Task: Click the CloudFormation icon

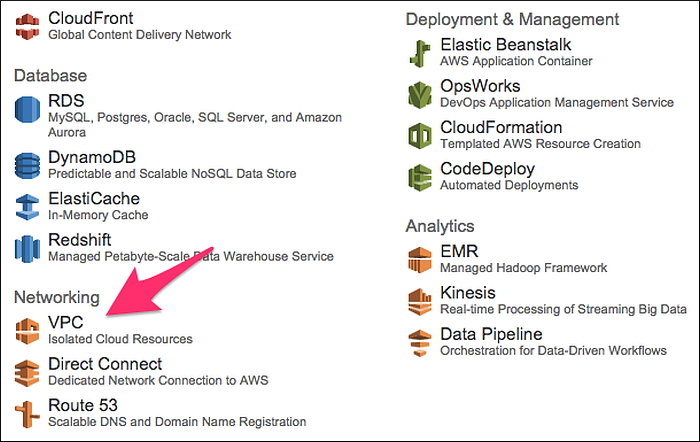Action: 420,136
